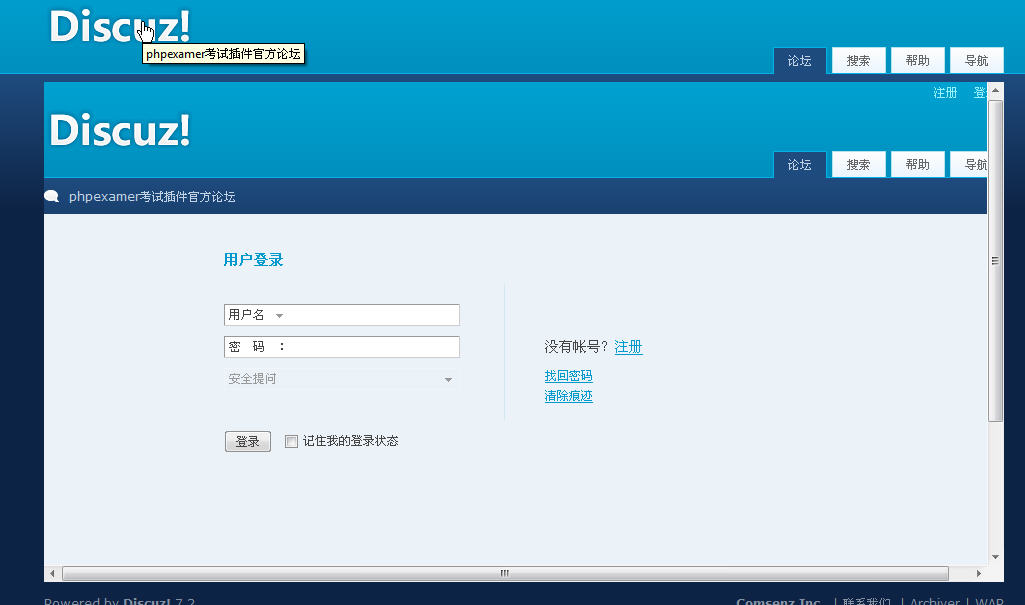Open phpexamer考试插件官方论坛 breadcrumb link
This screenshot has width=1025, height=605.
[152, 197]
